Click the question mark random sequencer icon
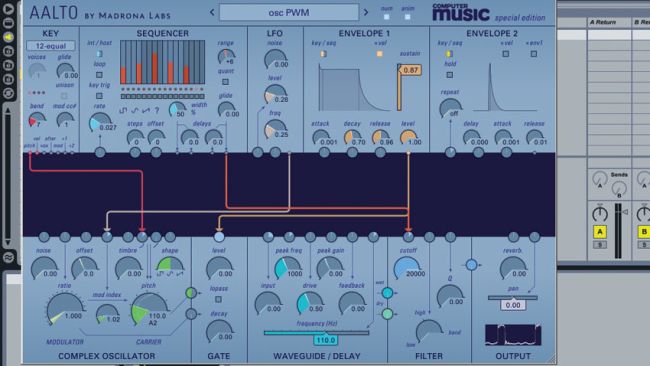This screenshot has width=650, height=366. coord(157,111)
